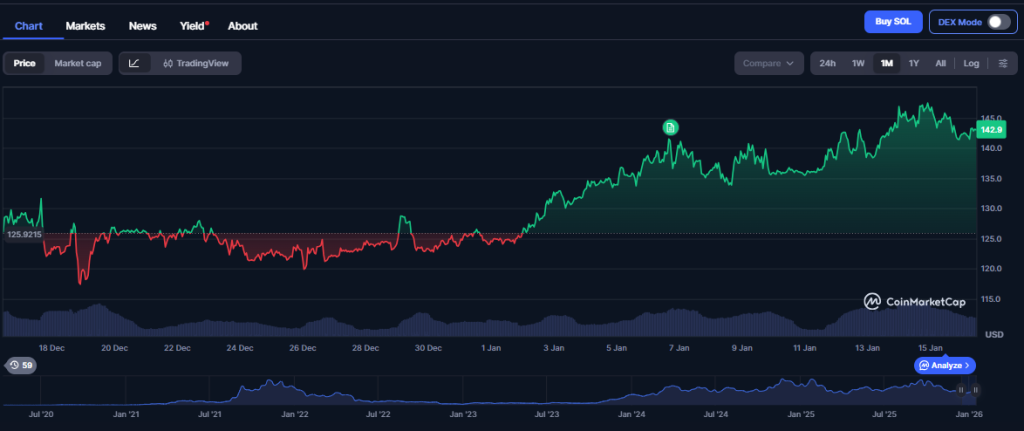Image resolution: width=1024 pixels, height=431 pixels.
Task: Open the Markets tab
Action: 85,26
